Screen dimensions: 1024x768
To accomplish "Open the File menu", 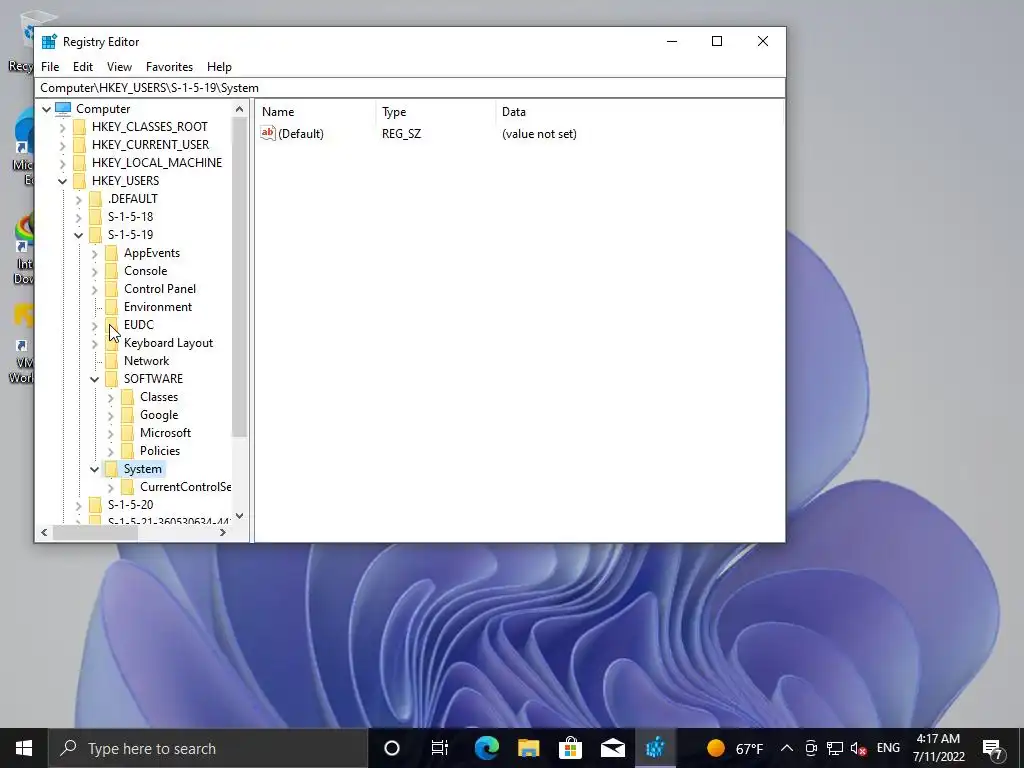I will point(50,67).
